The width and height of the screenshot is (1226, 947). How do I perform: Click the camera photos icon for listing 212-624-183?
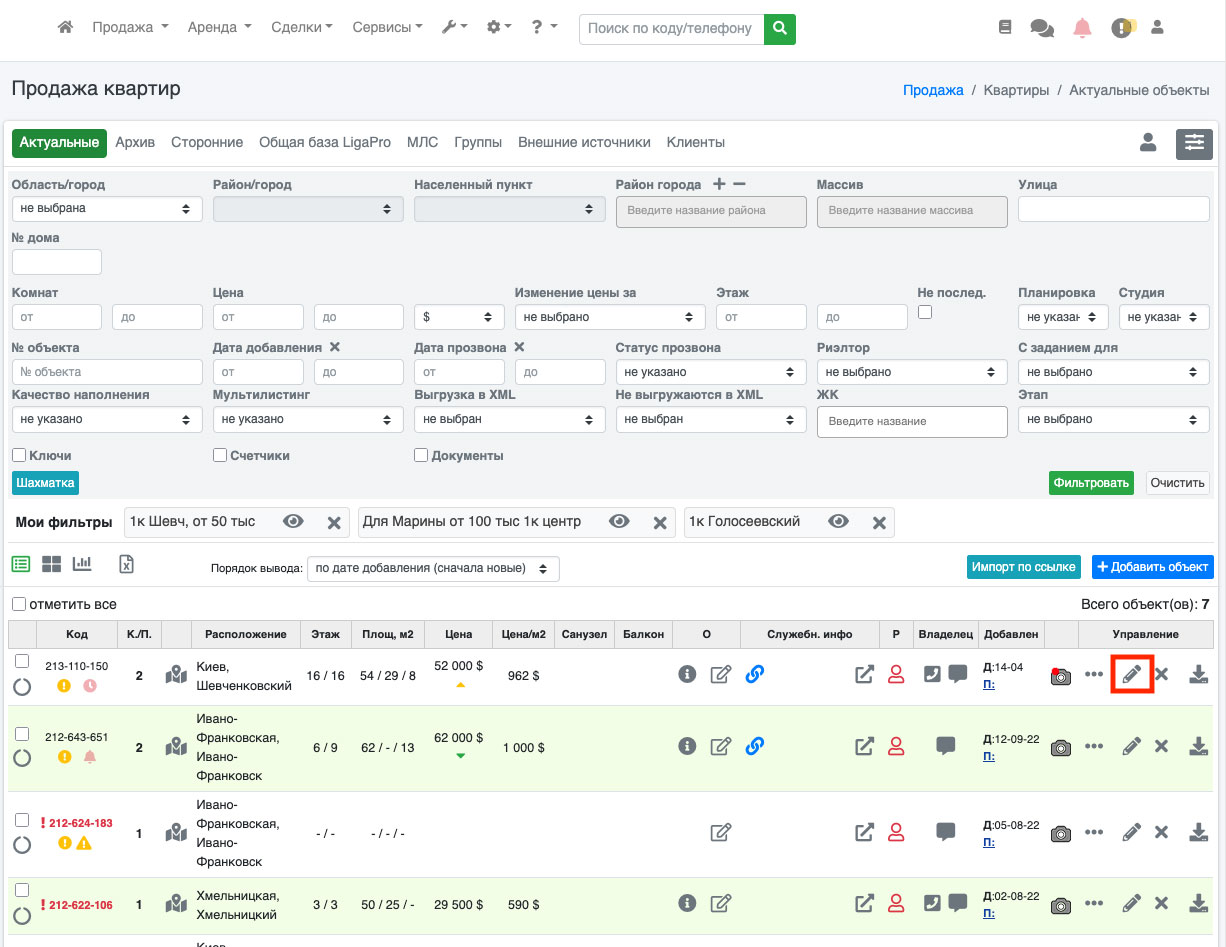(1061, 833)
